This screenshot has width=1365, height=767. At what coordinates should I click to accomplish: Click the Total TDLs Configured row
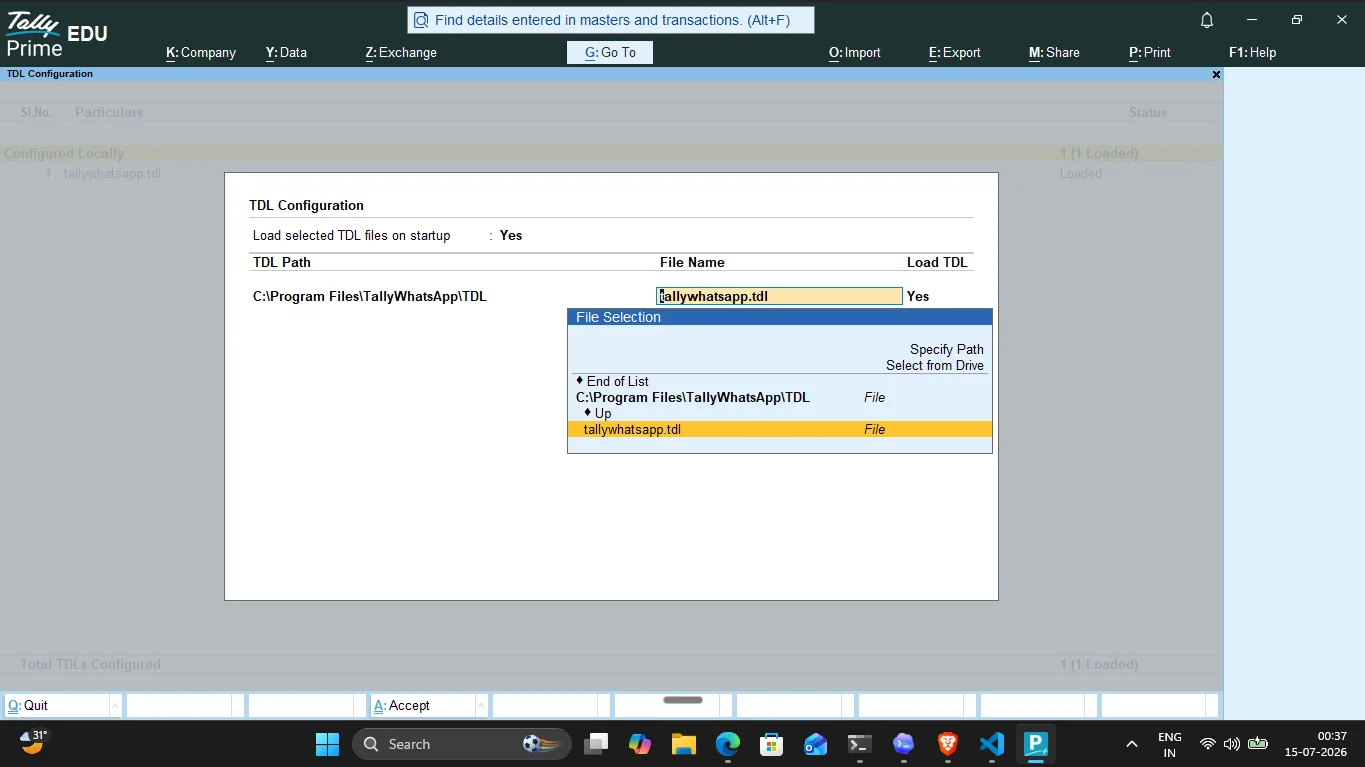point(611,664)
